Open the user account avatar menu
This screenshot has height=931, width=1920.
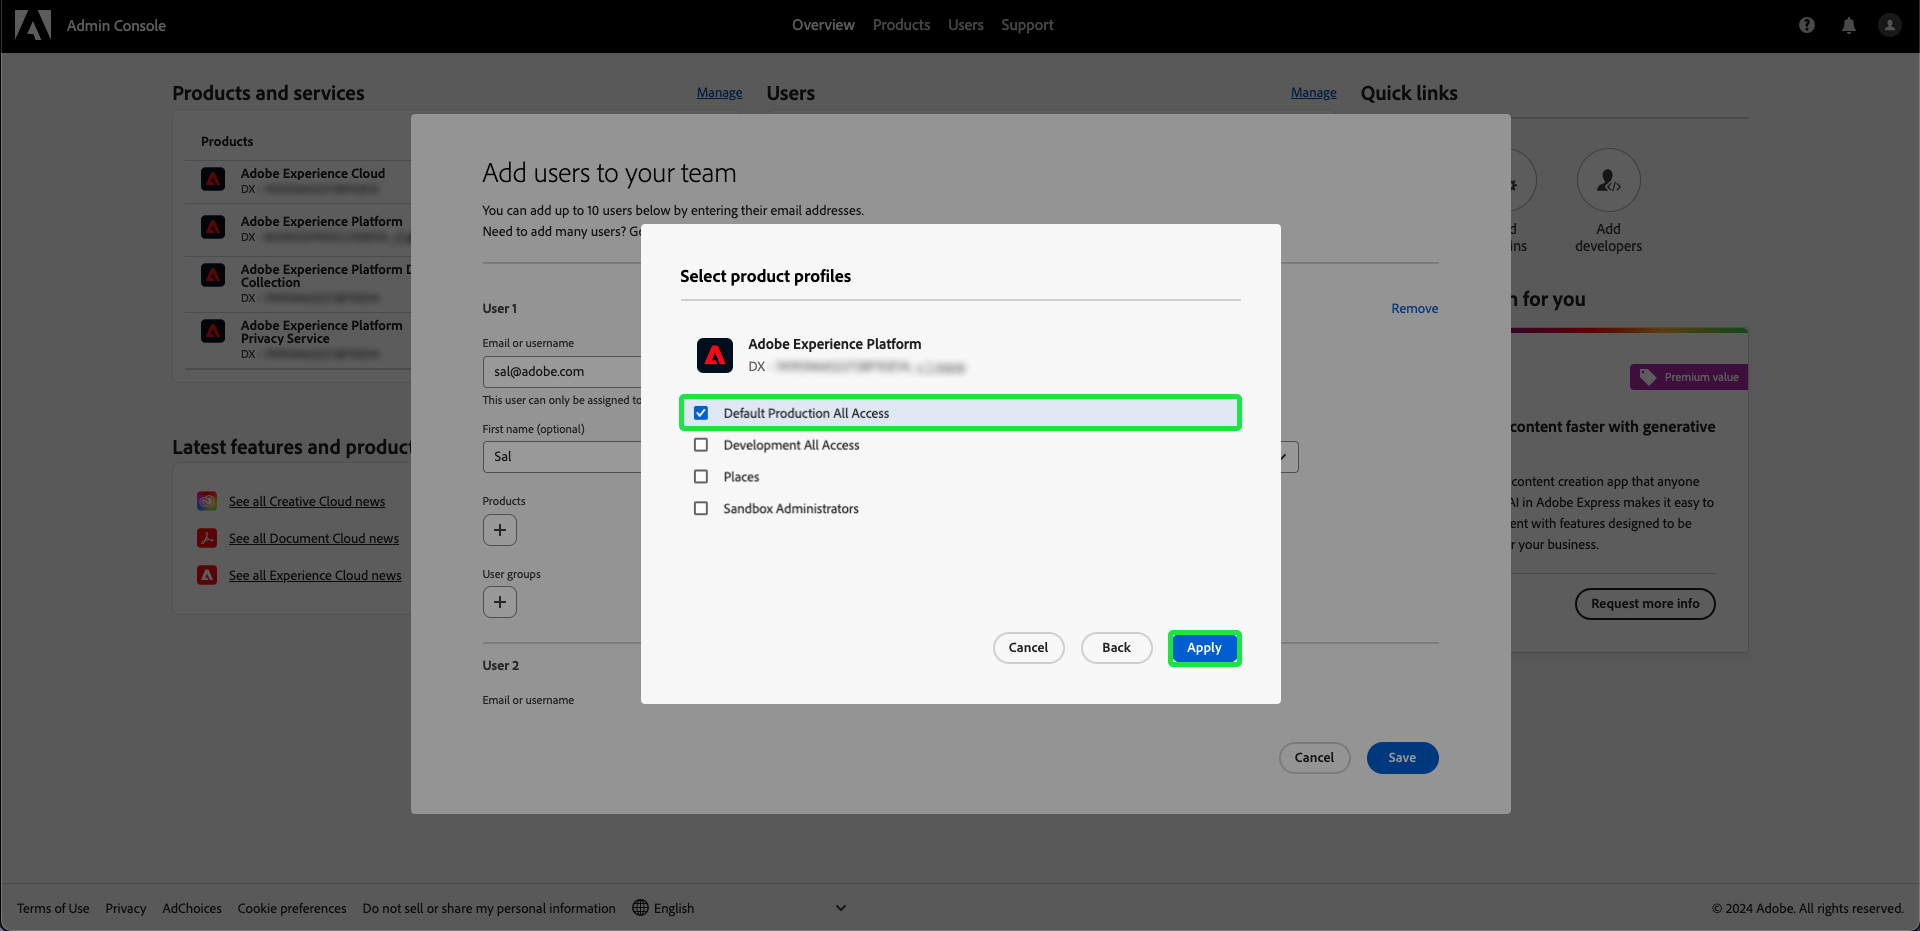click(x=1889, y=25)
